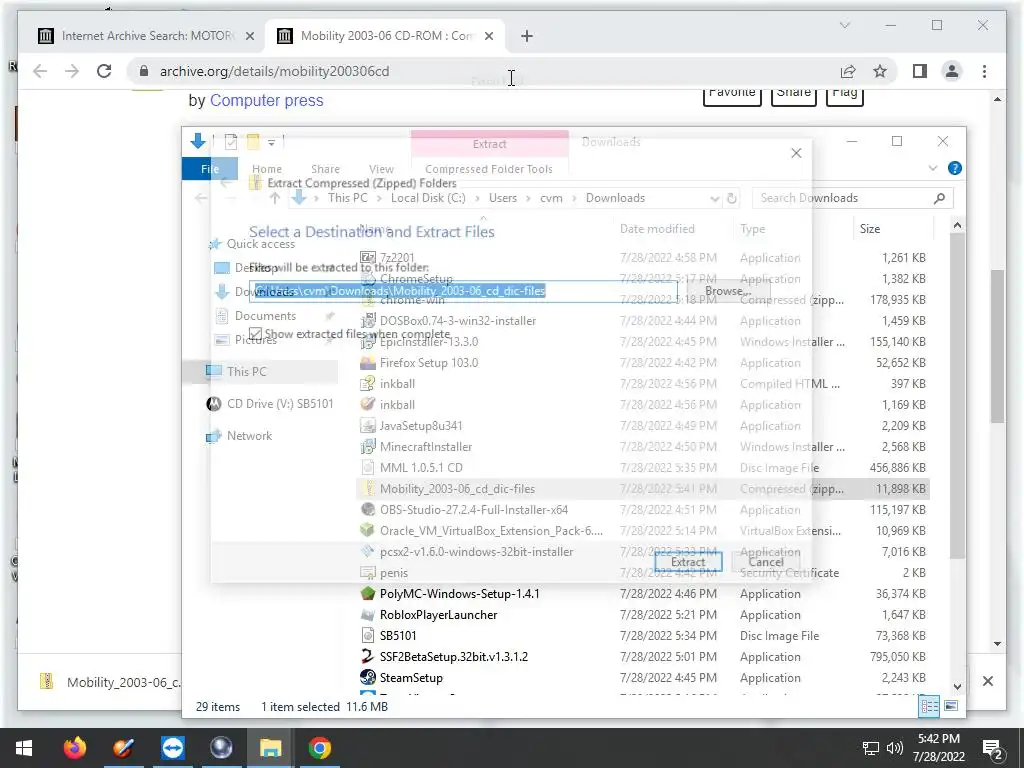Open Chrome profile avatar icon

[x=952, y=71]
